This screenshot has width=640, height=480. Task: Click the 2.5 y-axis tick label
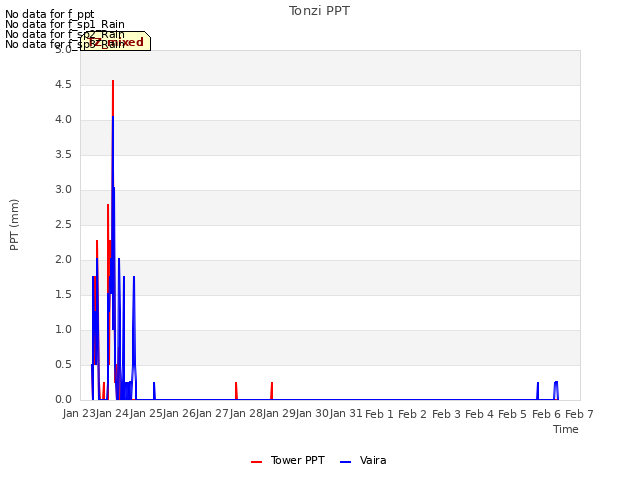point(63,225)
